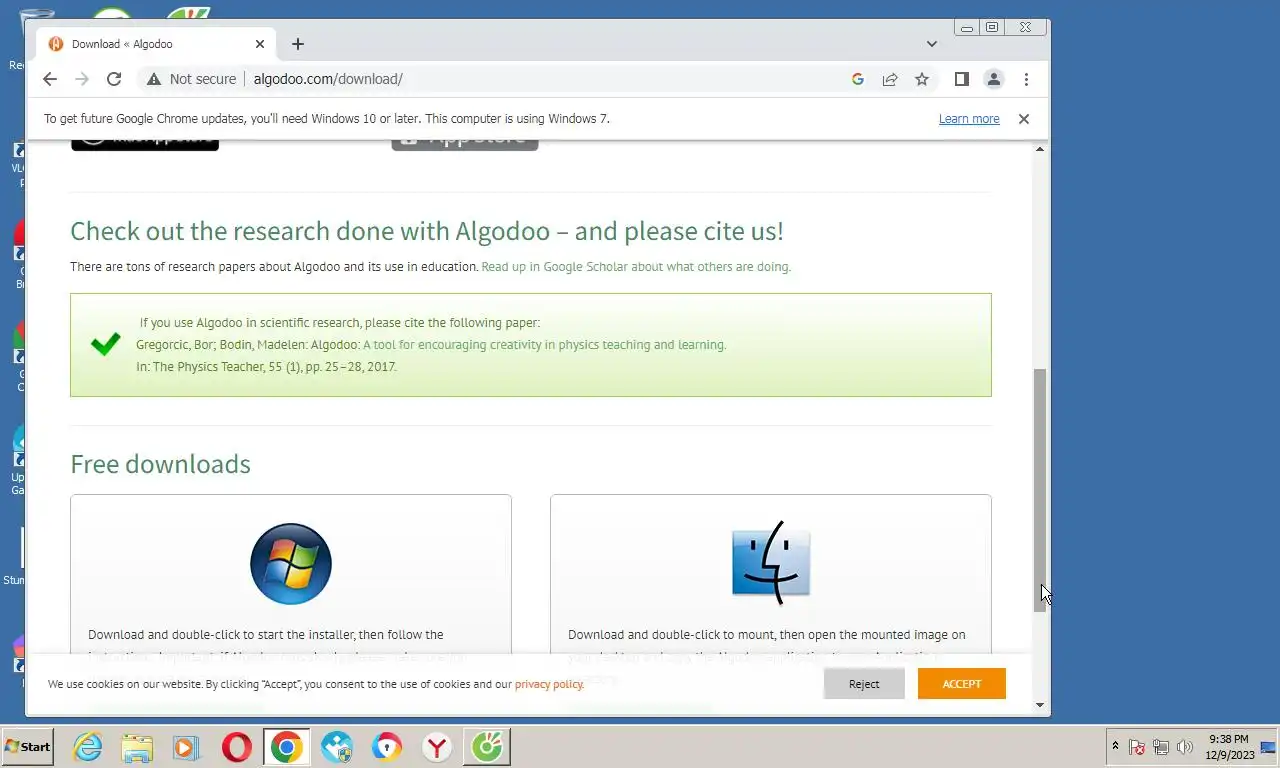Open the volume speaker tray icon
1280x768 pixels.
click(x=1185, y=747)
